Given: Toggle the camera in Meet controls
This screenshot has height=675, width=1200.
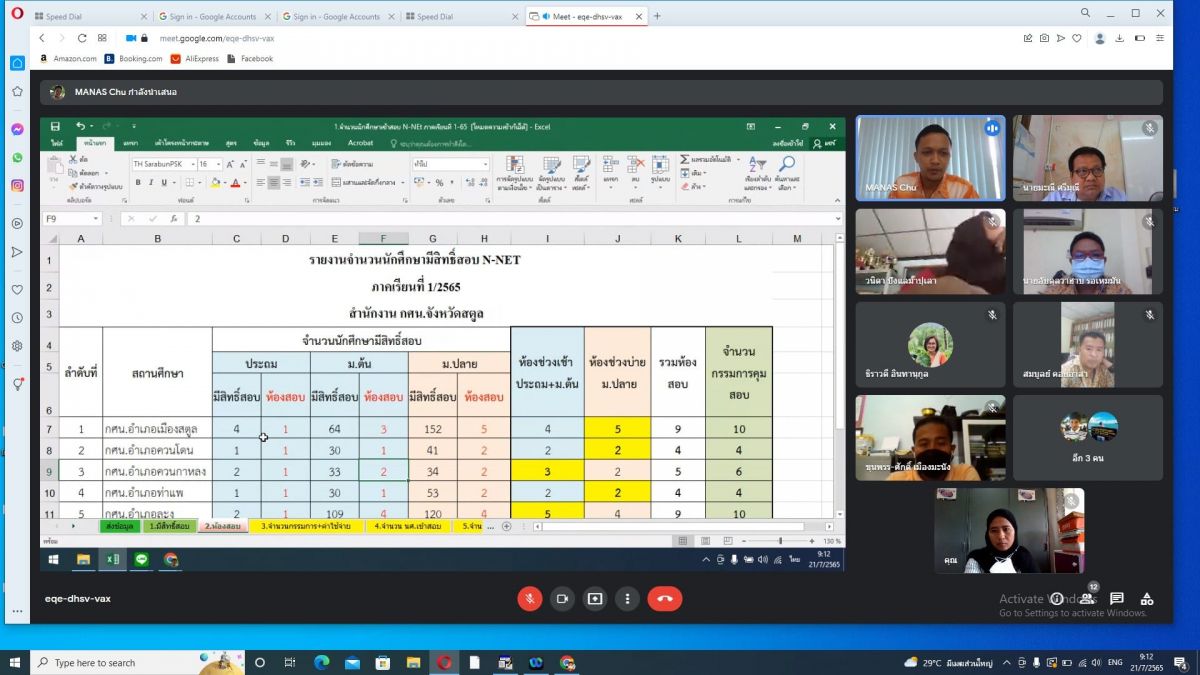Looking at the screenshot, I should pos(562,598).
